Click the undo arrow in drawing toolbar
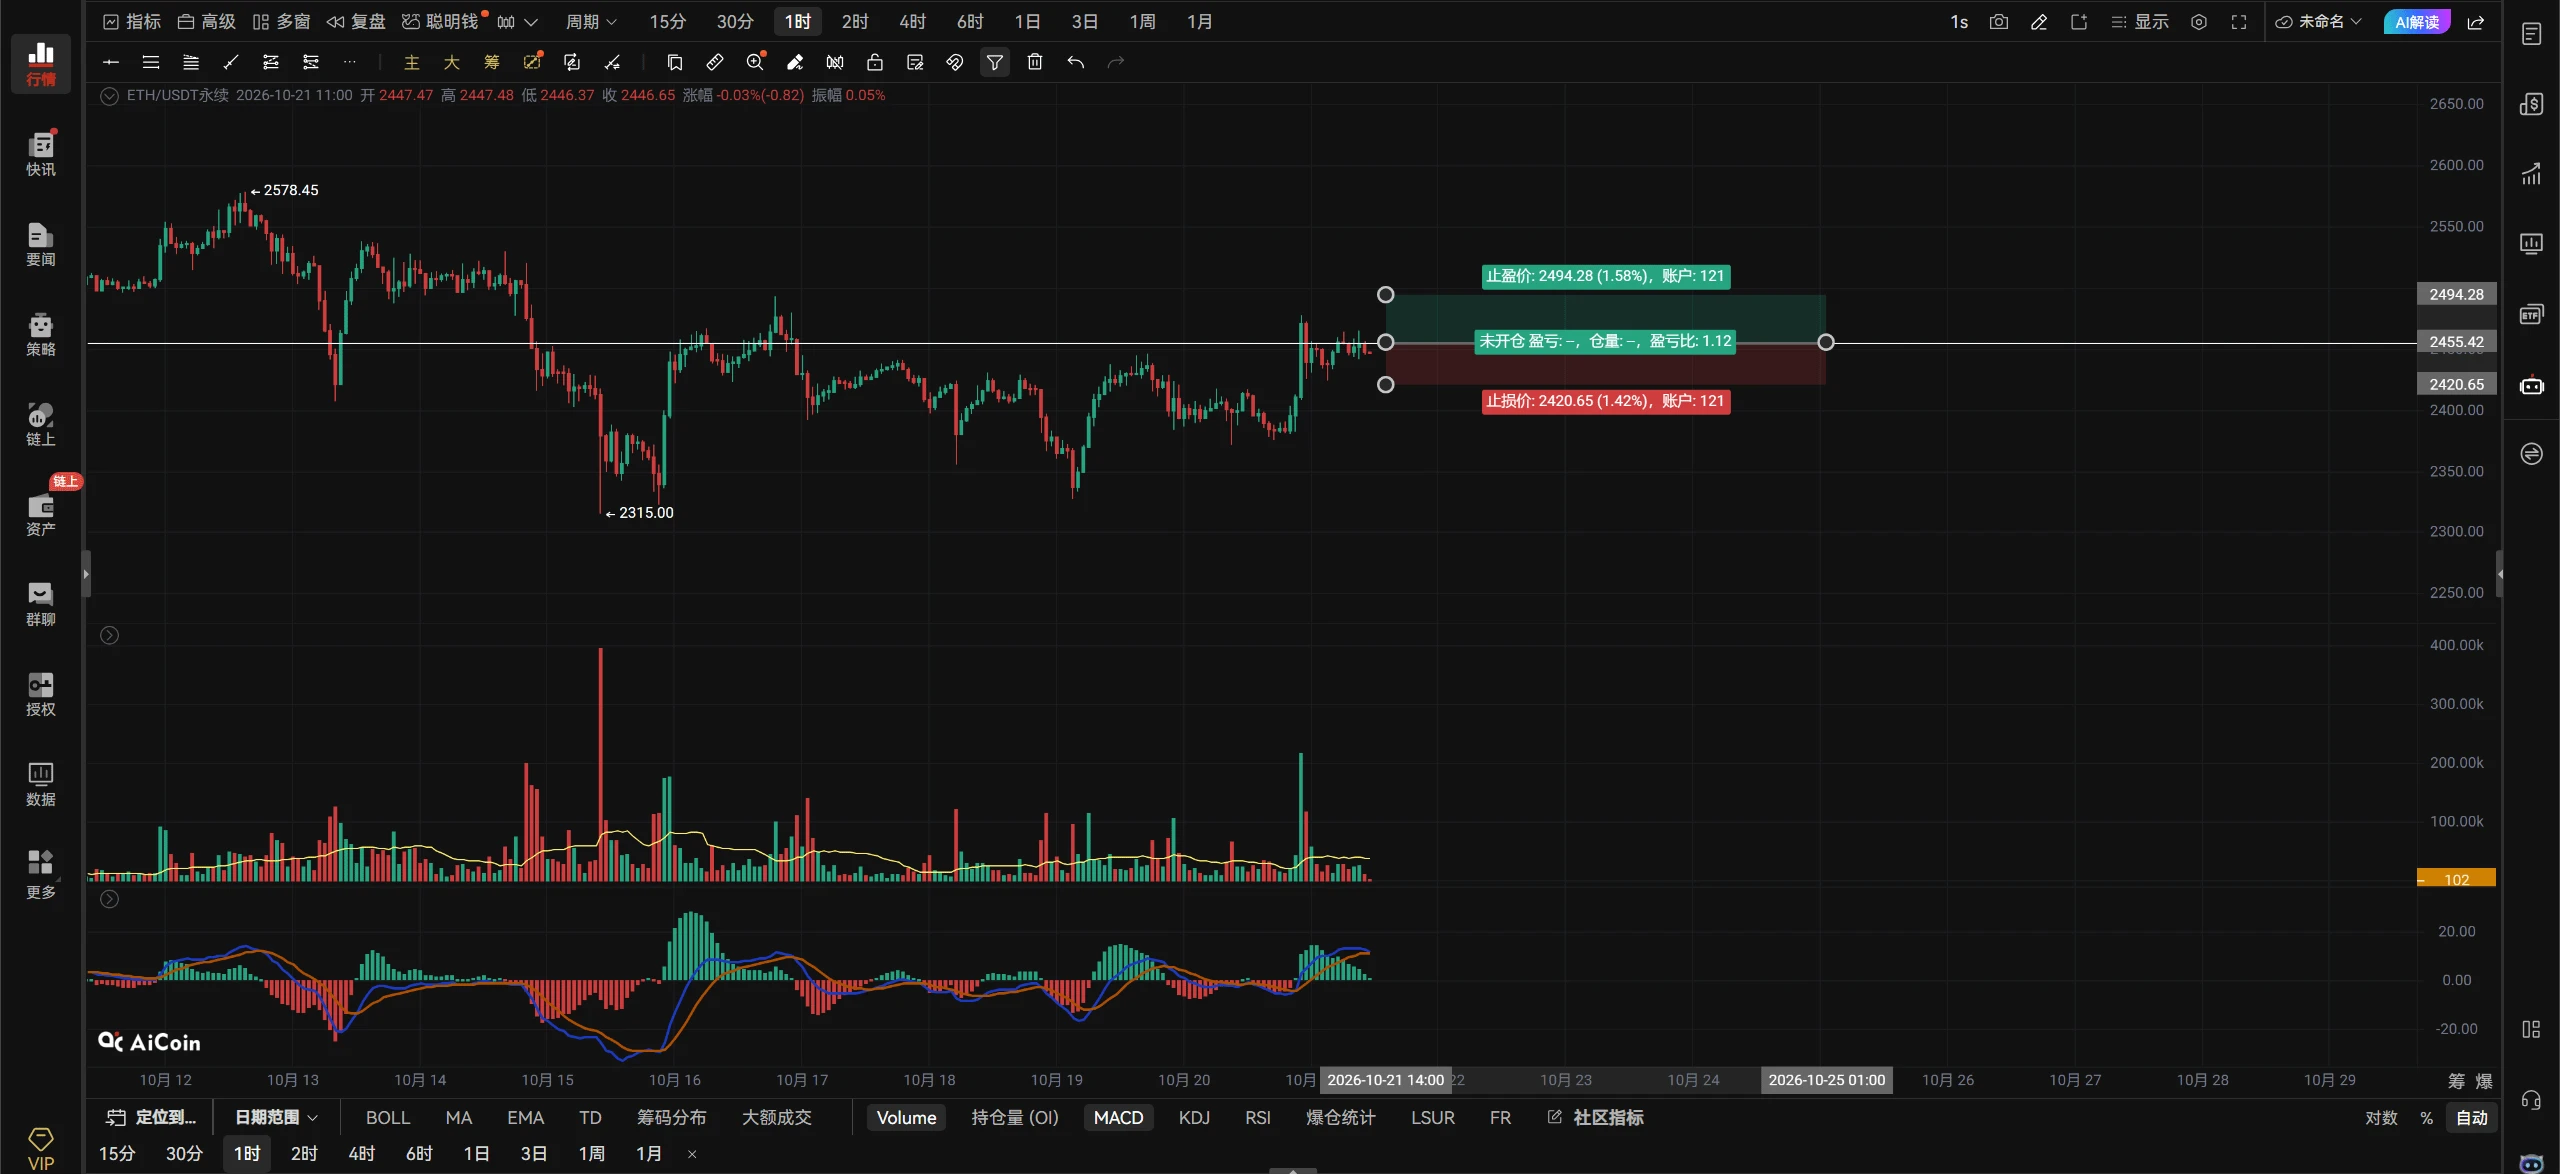The image size is (2560, 1174). (1075, 62)
